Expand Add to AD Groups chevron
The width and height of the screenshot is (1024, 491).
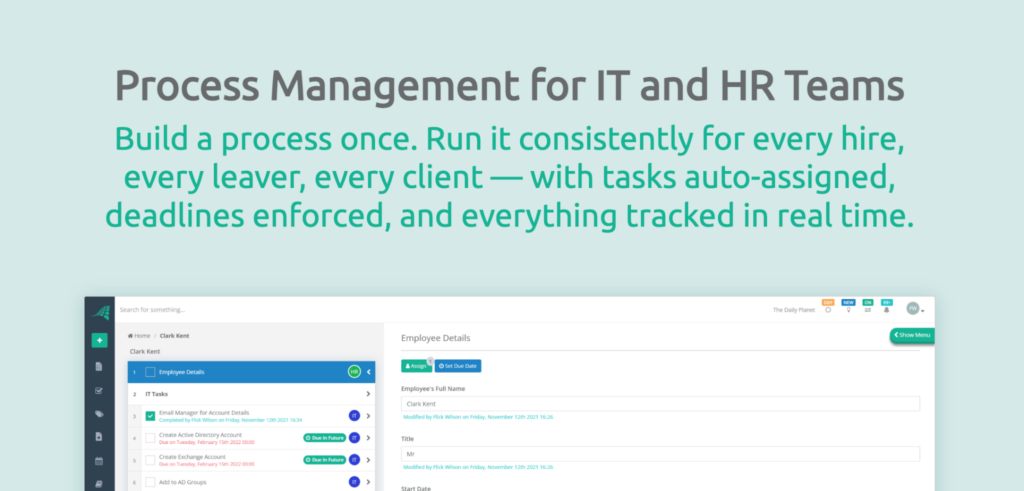point(368,482)
